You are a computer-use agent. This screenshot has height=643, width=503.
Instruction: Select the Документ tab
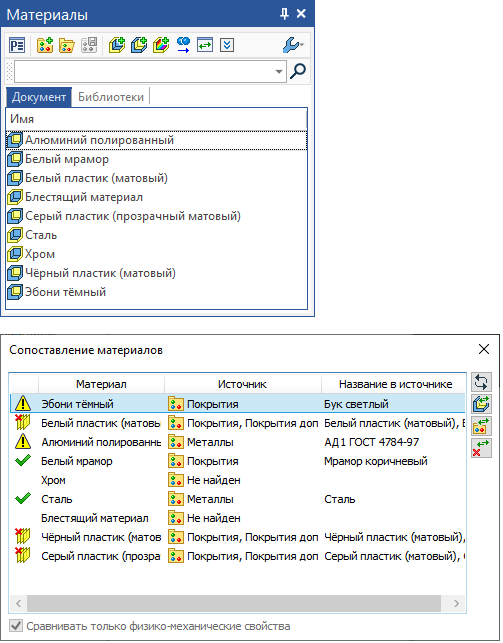click(39, 97)
